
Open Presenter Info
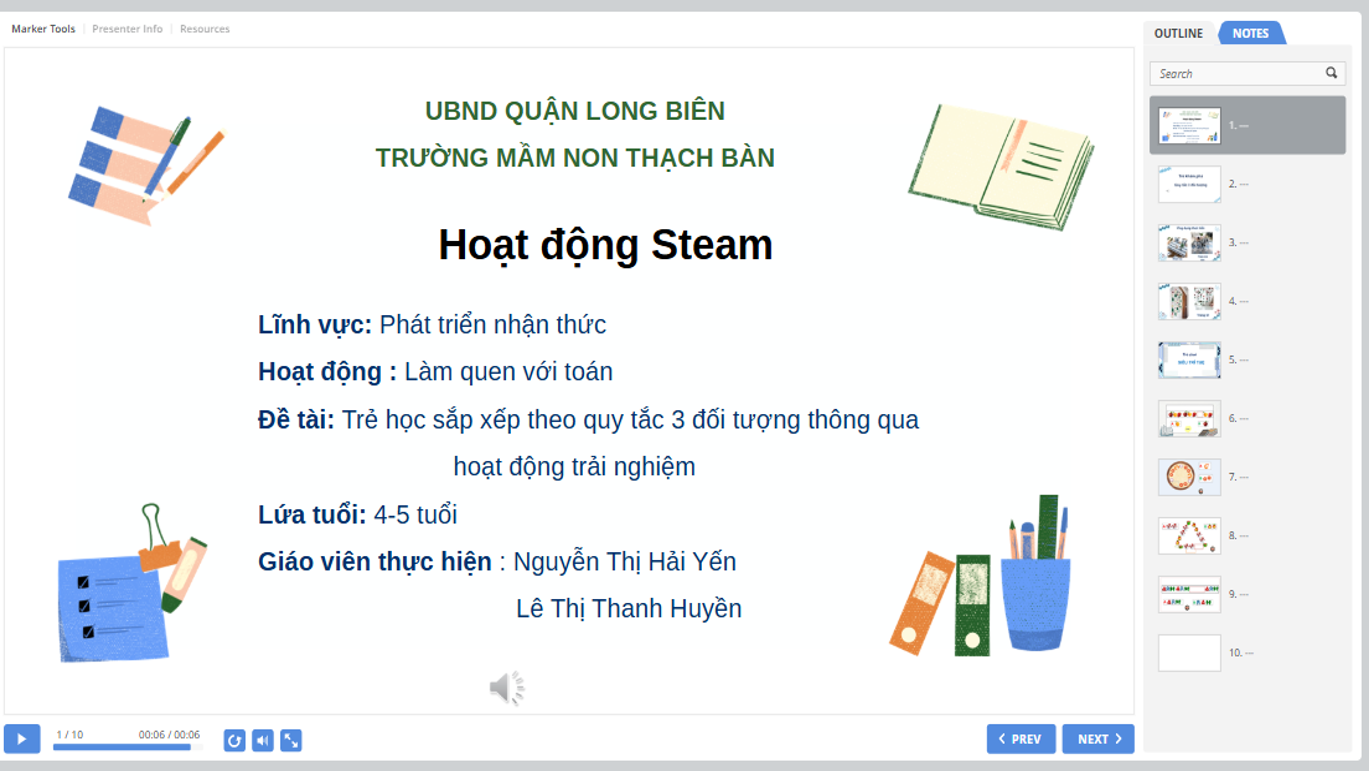(x=127, y=29)
